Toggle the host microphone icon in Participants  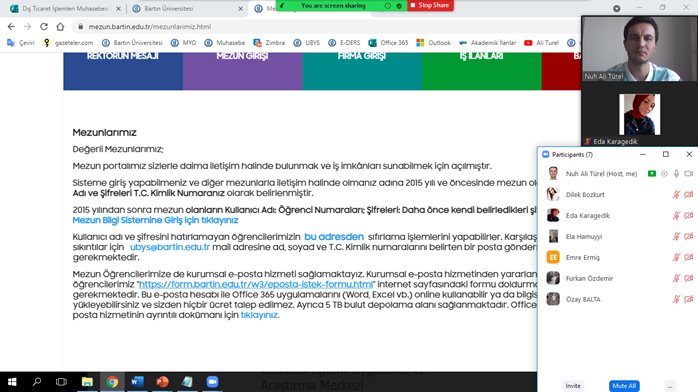tap(676, 174)
